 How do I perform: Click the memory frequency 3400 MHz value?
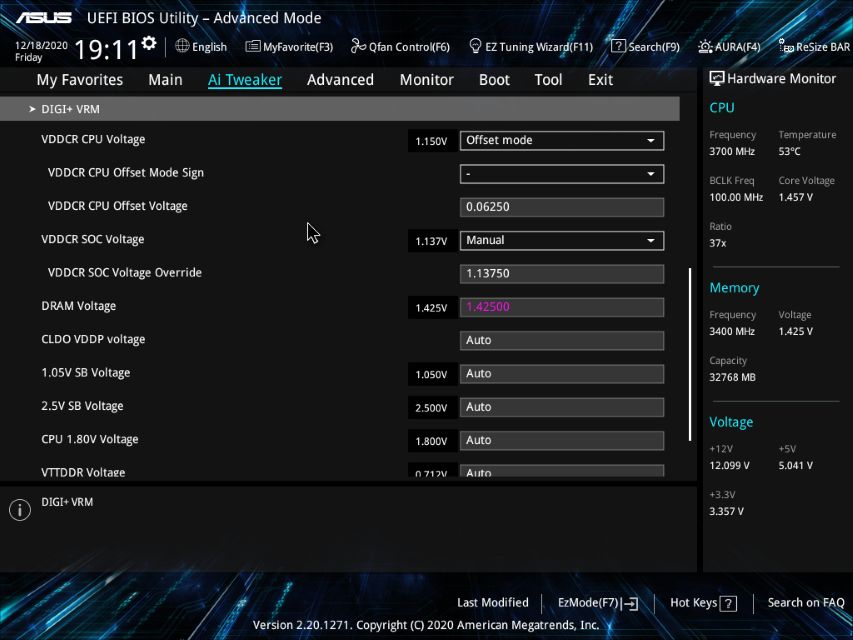tap(732, 331)
